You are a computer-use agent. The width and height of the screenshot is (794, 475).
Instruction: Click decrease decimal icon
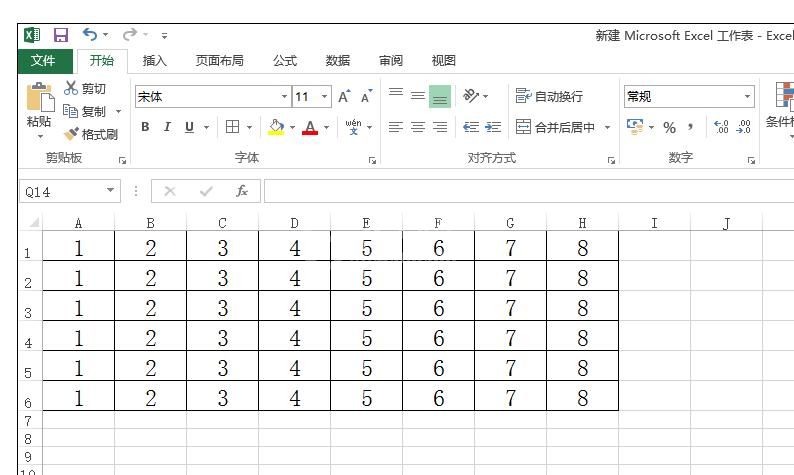coord(743,127)
